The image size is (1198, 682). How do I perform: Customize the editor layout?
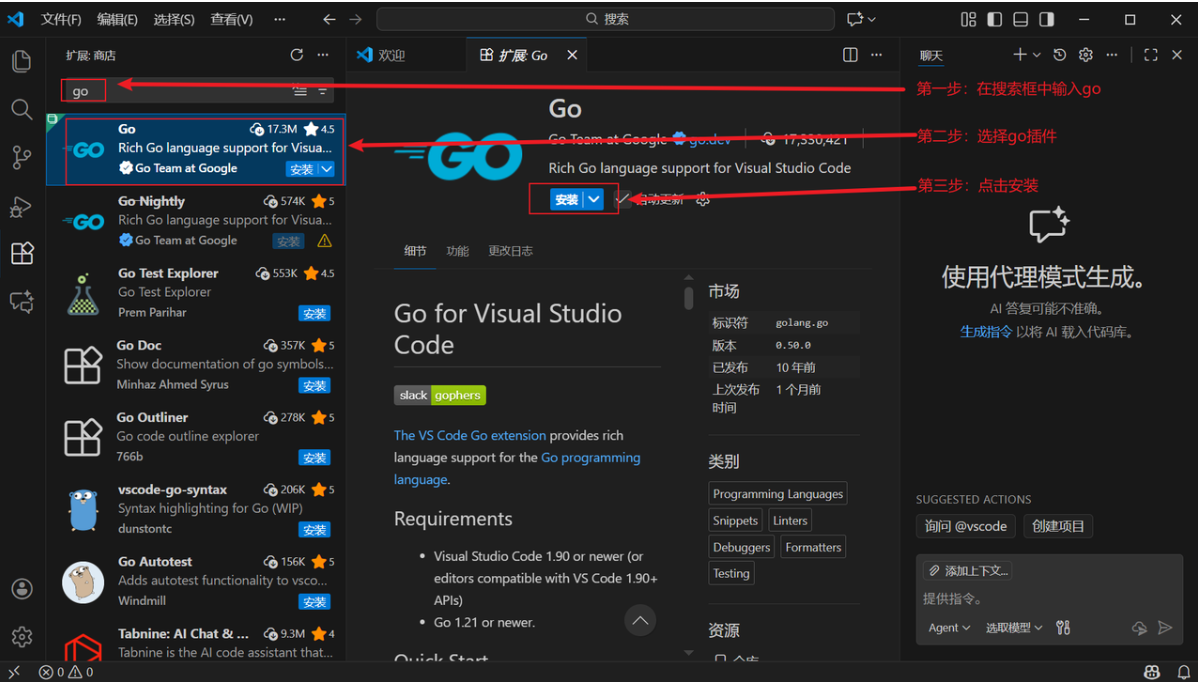[x=968, y=19]
